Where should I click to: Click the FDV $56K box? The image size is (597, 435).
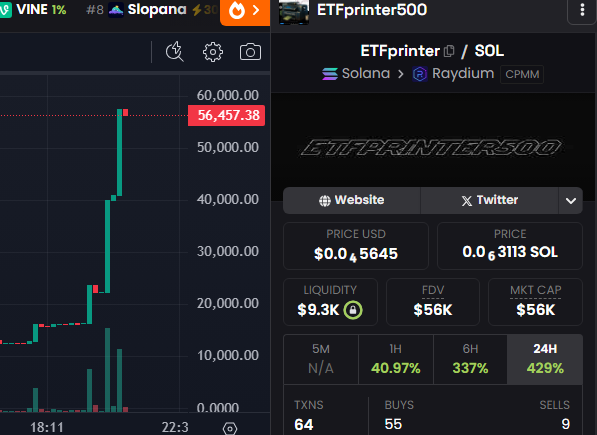pyautogui.click(x=433, y=302)
